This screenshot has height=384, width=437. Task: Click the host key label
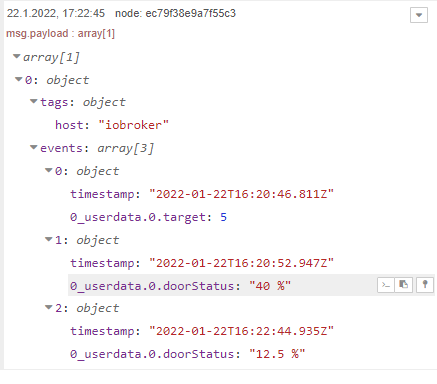[69, 125]
